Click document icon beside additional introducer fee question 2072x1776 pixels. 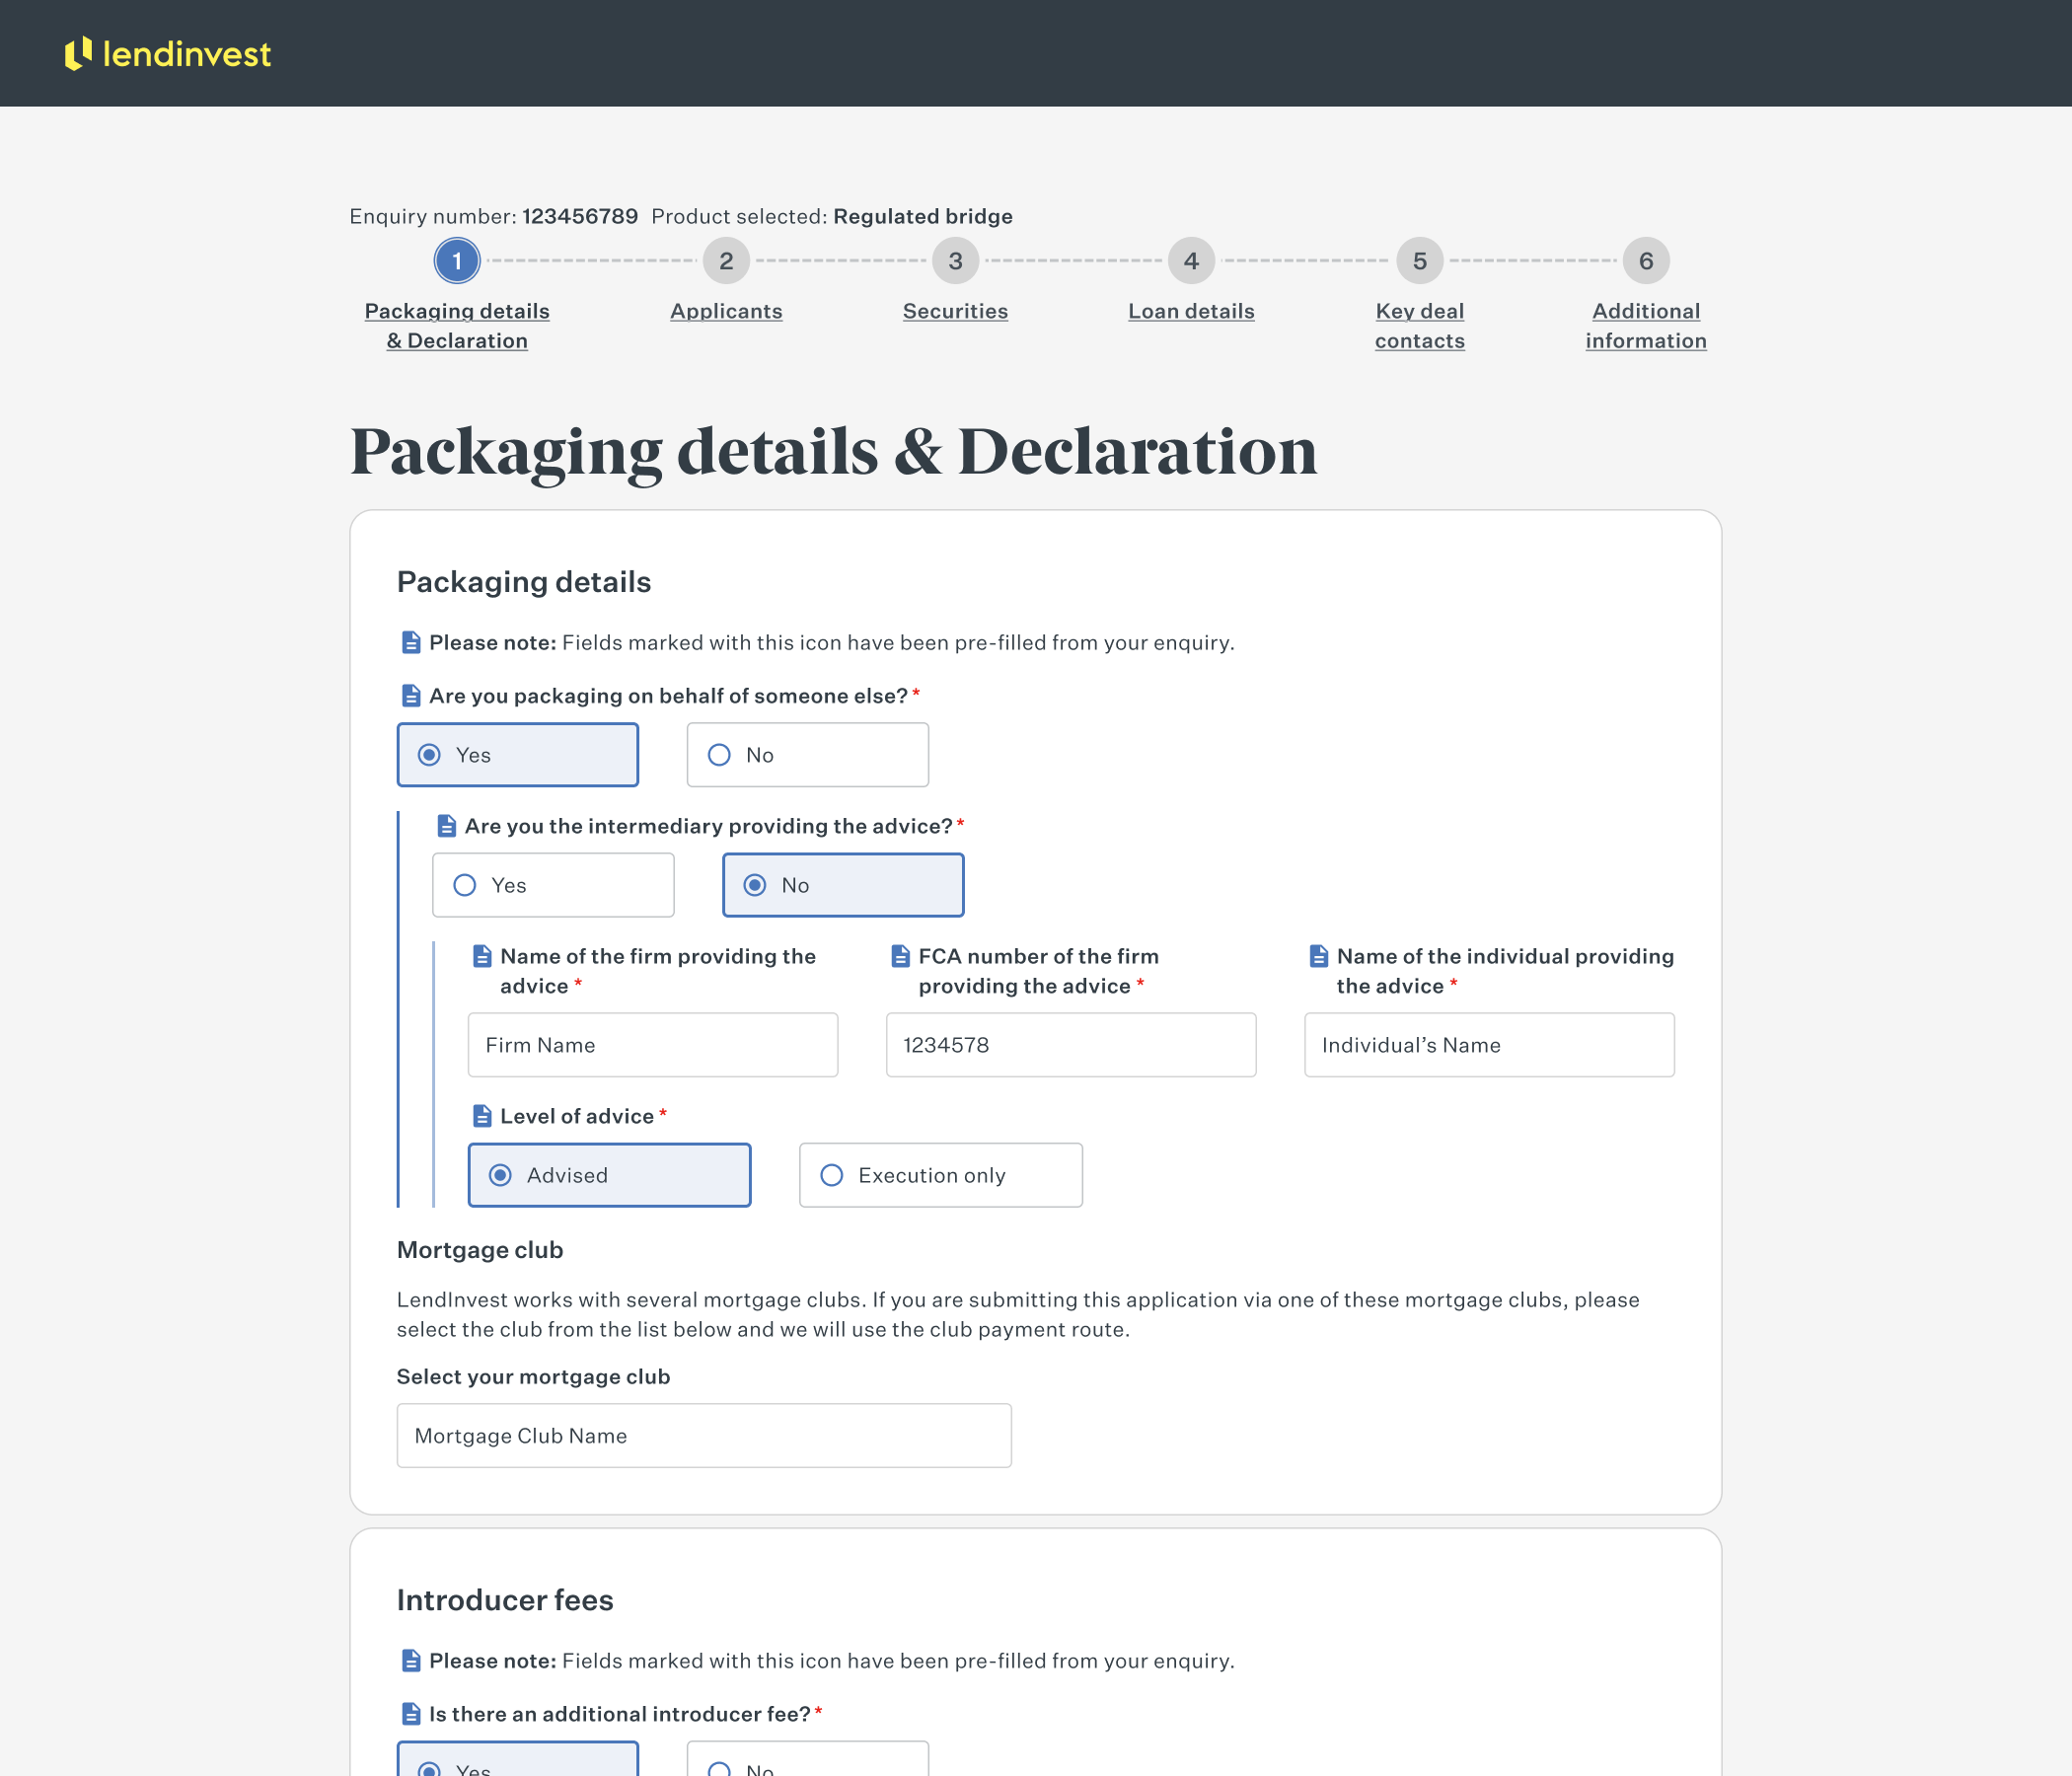click(x=410, y=1714)
